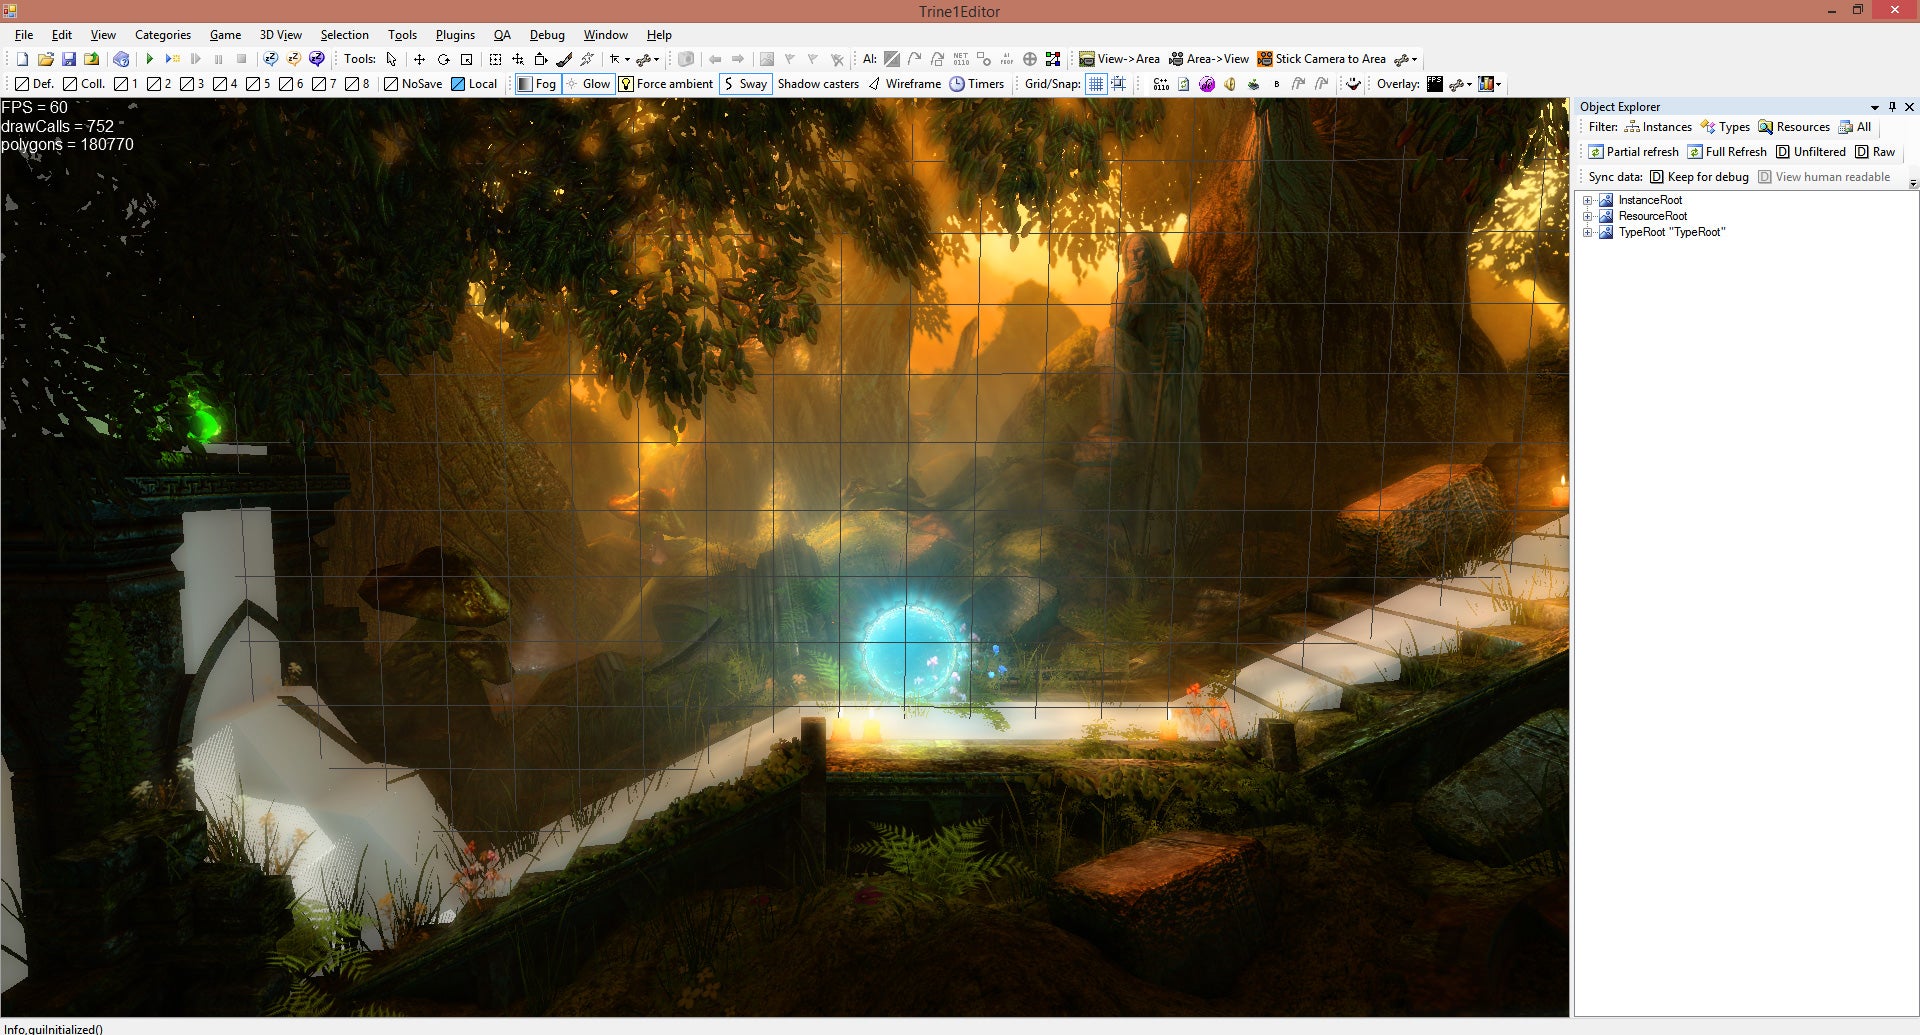Toggle the grid display icon
The height and width of the screenshot is (1035, 1920).
point(1096,84)
